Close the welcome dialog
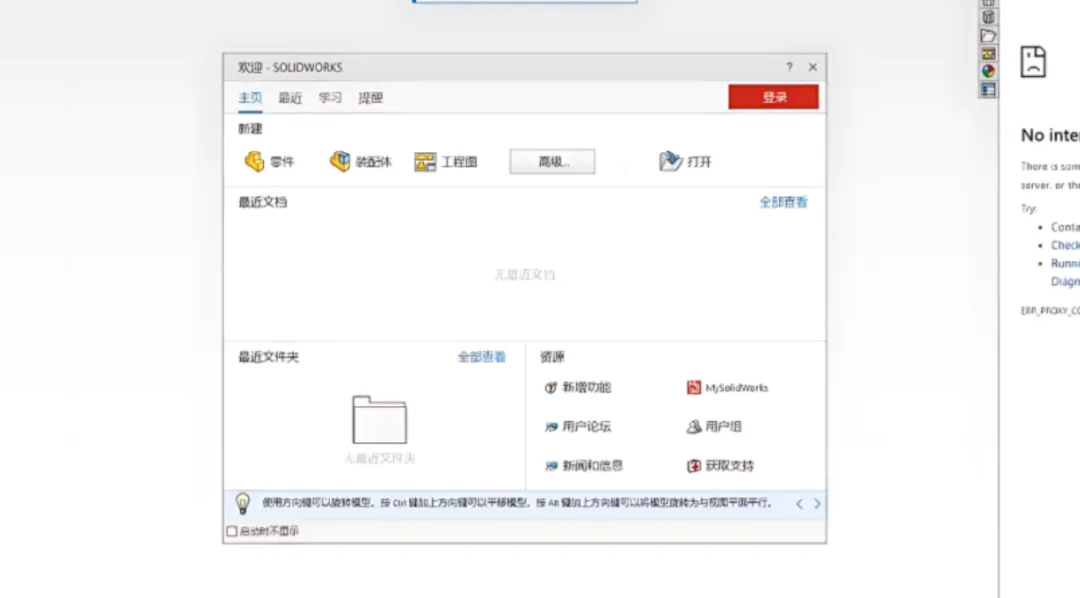Viewport: 1080px width, 598px height. (x=813, y=67)
